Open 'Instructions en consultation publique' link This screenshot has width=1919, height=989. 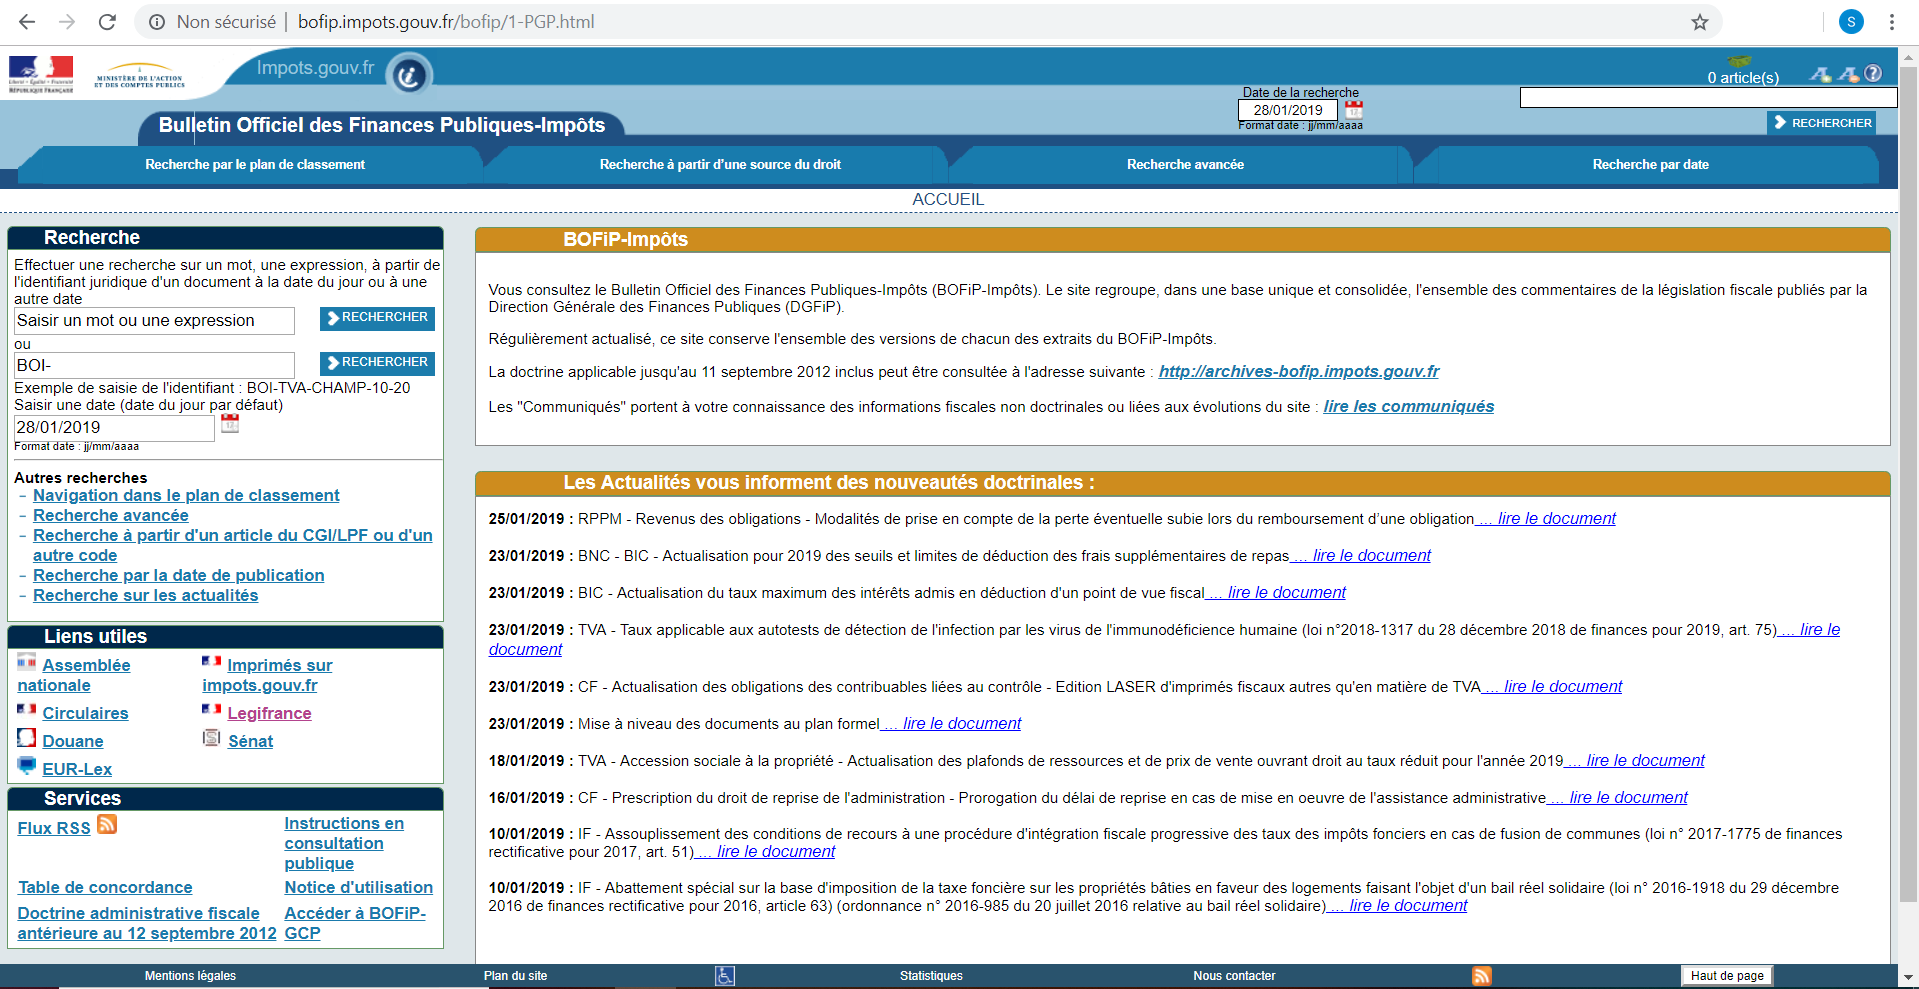(344, 844)
